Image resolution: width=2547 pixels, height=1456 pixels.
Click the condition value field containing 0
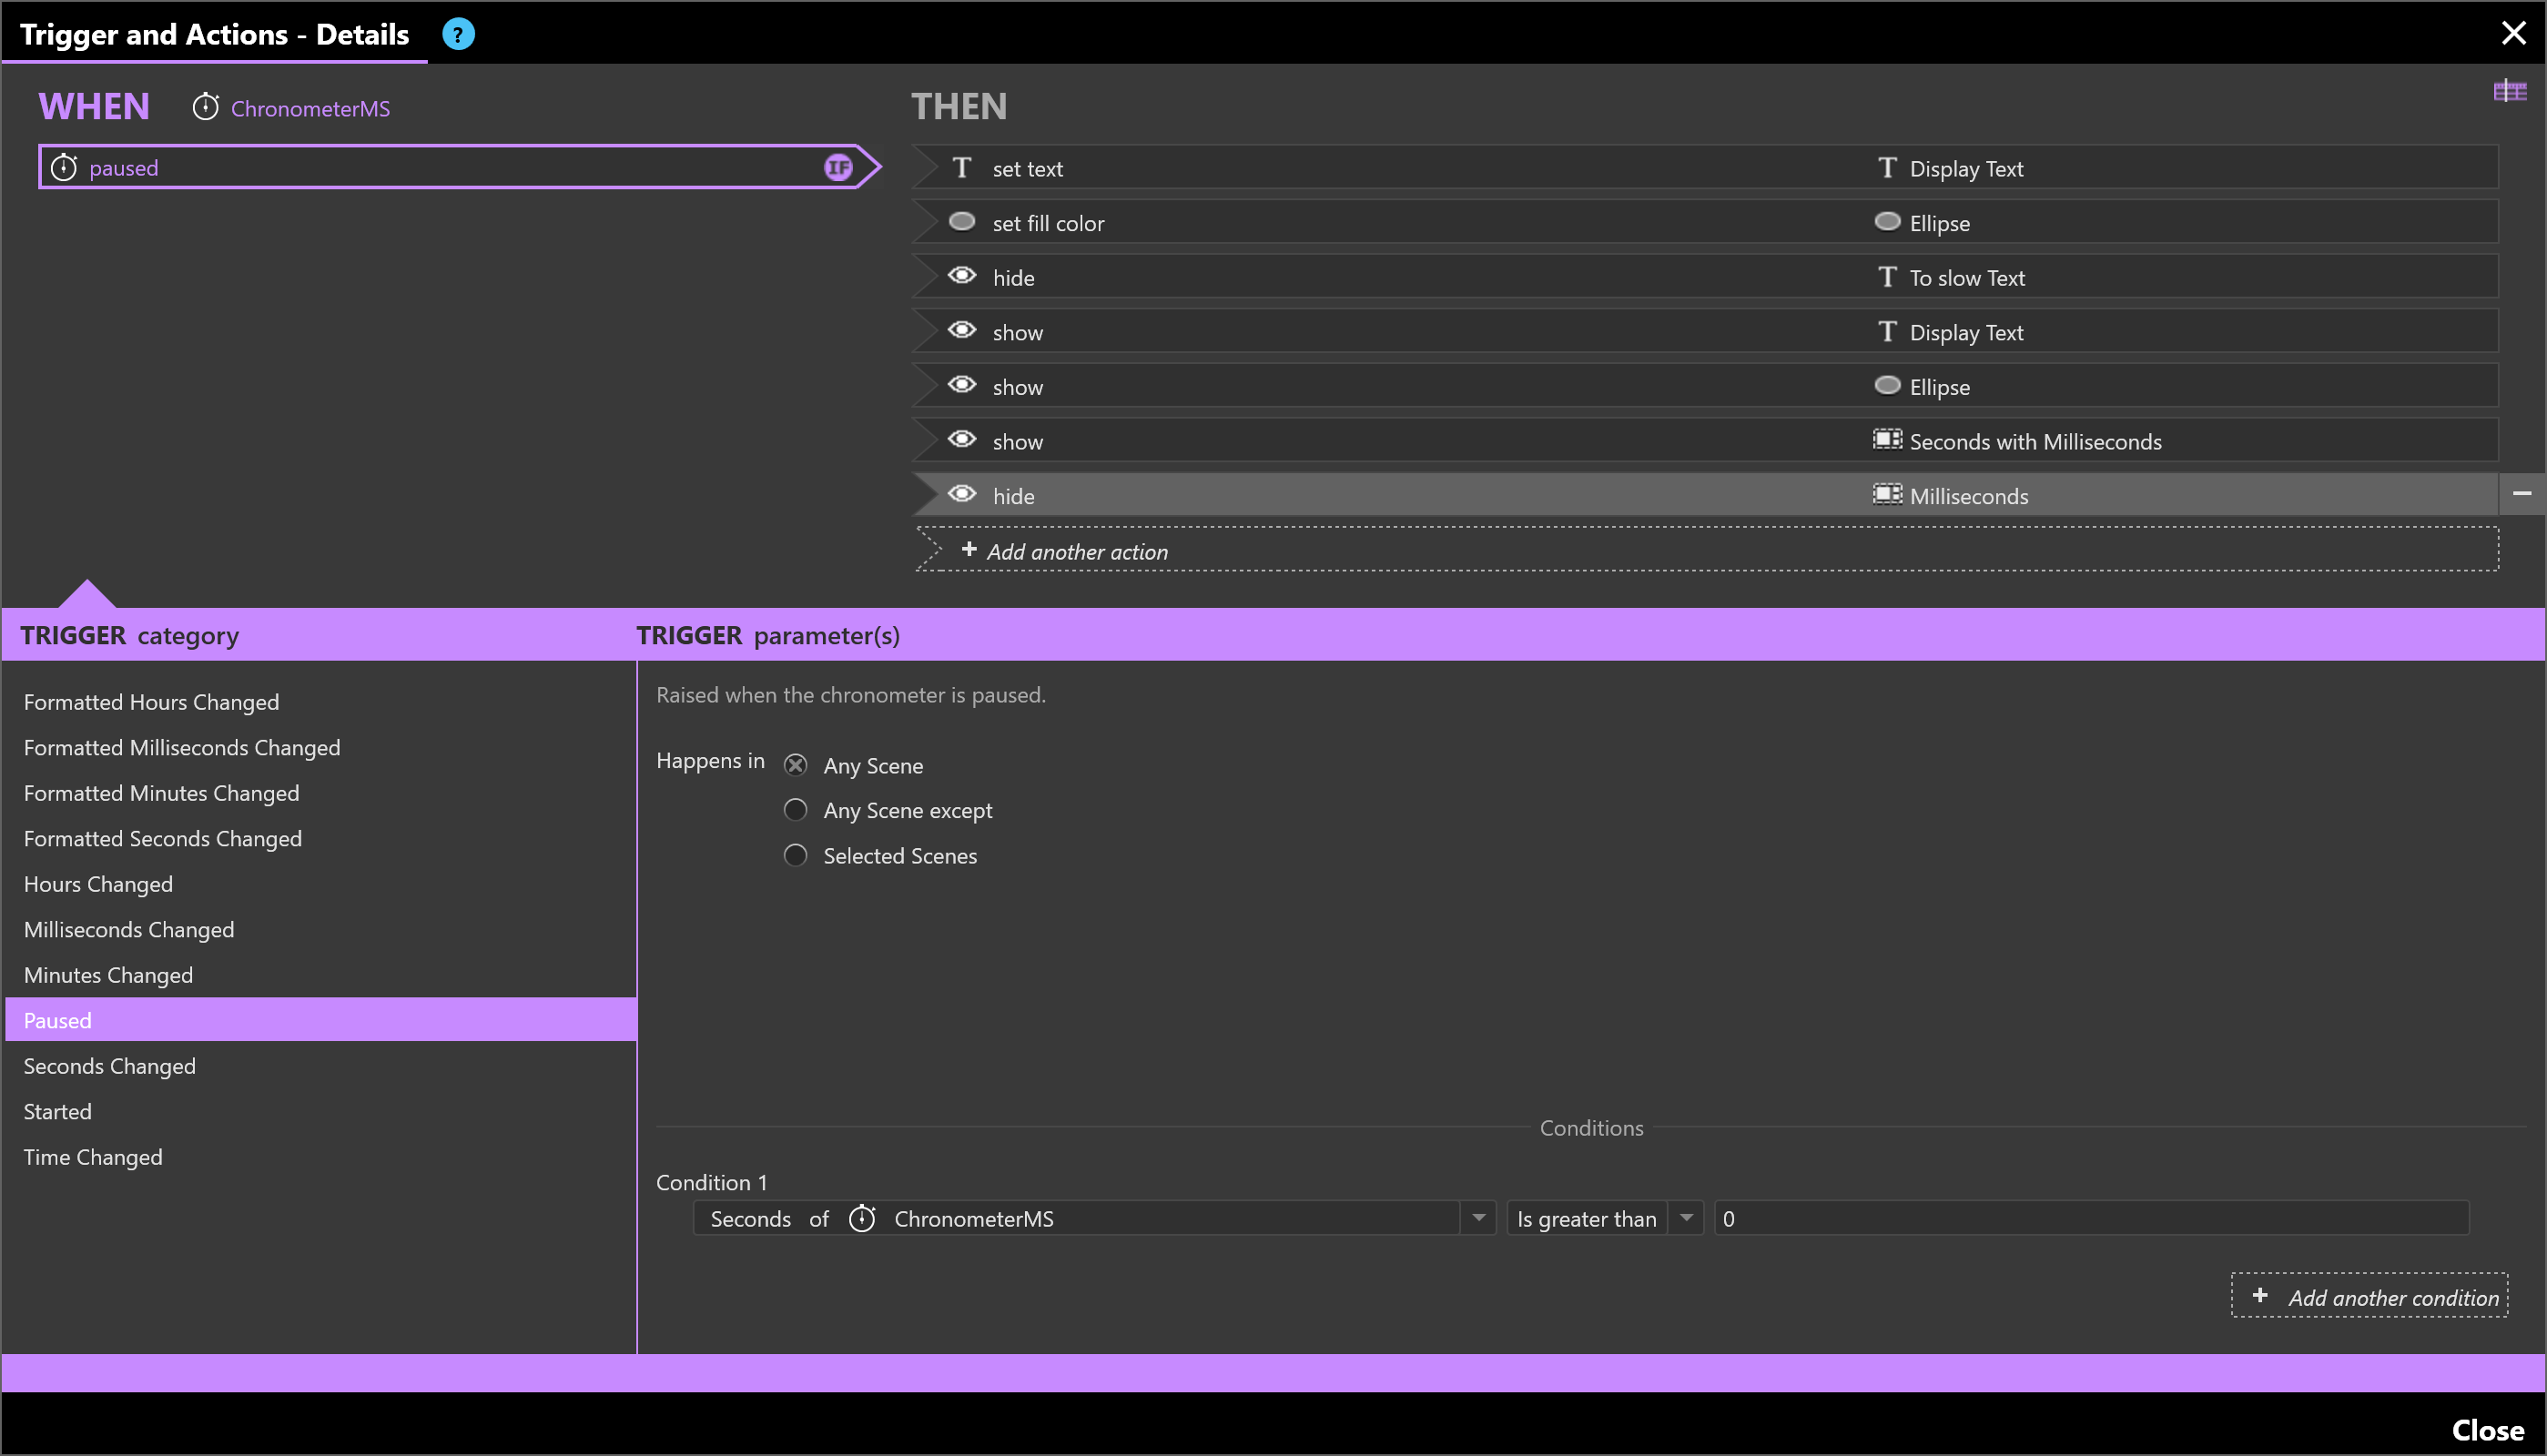pos(2091,1218)
